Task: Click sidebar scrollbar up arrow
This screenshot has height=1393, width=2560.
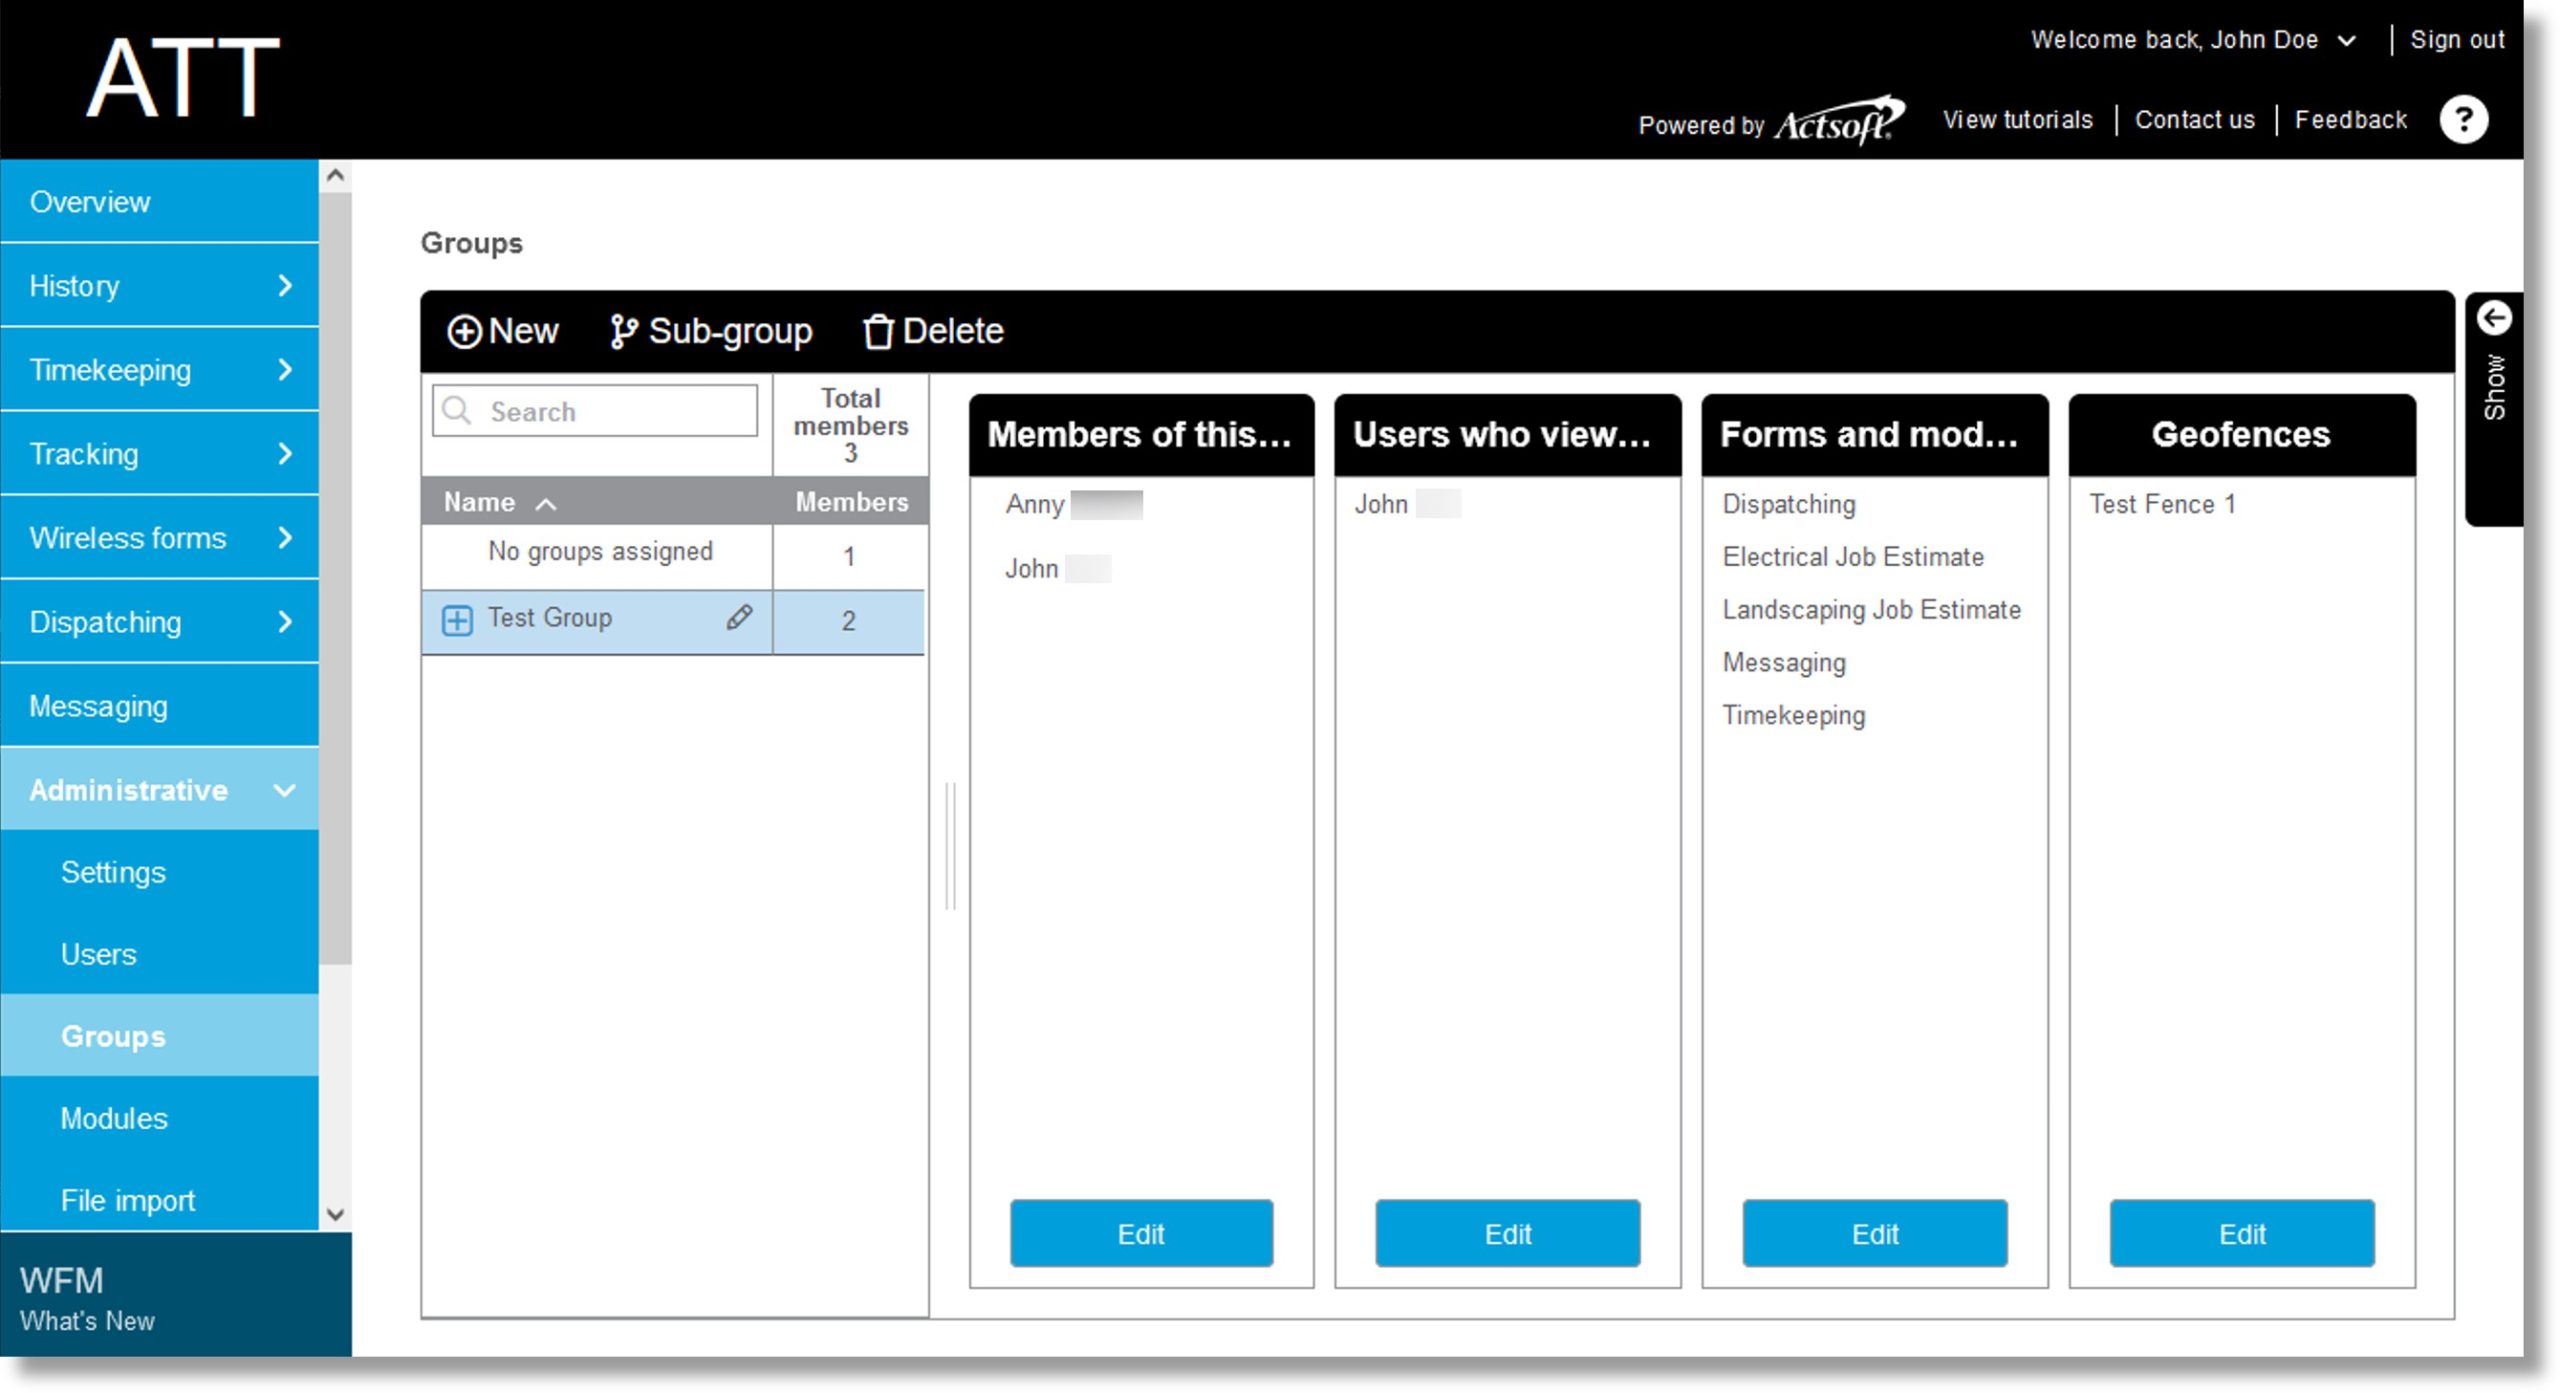Action: coord(336,176)
